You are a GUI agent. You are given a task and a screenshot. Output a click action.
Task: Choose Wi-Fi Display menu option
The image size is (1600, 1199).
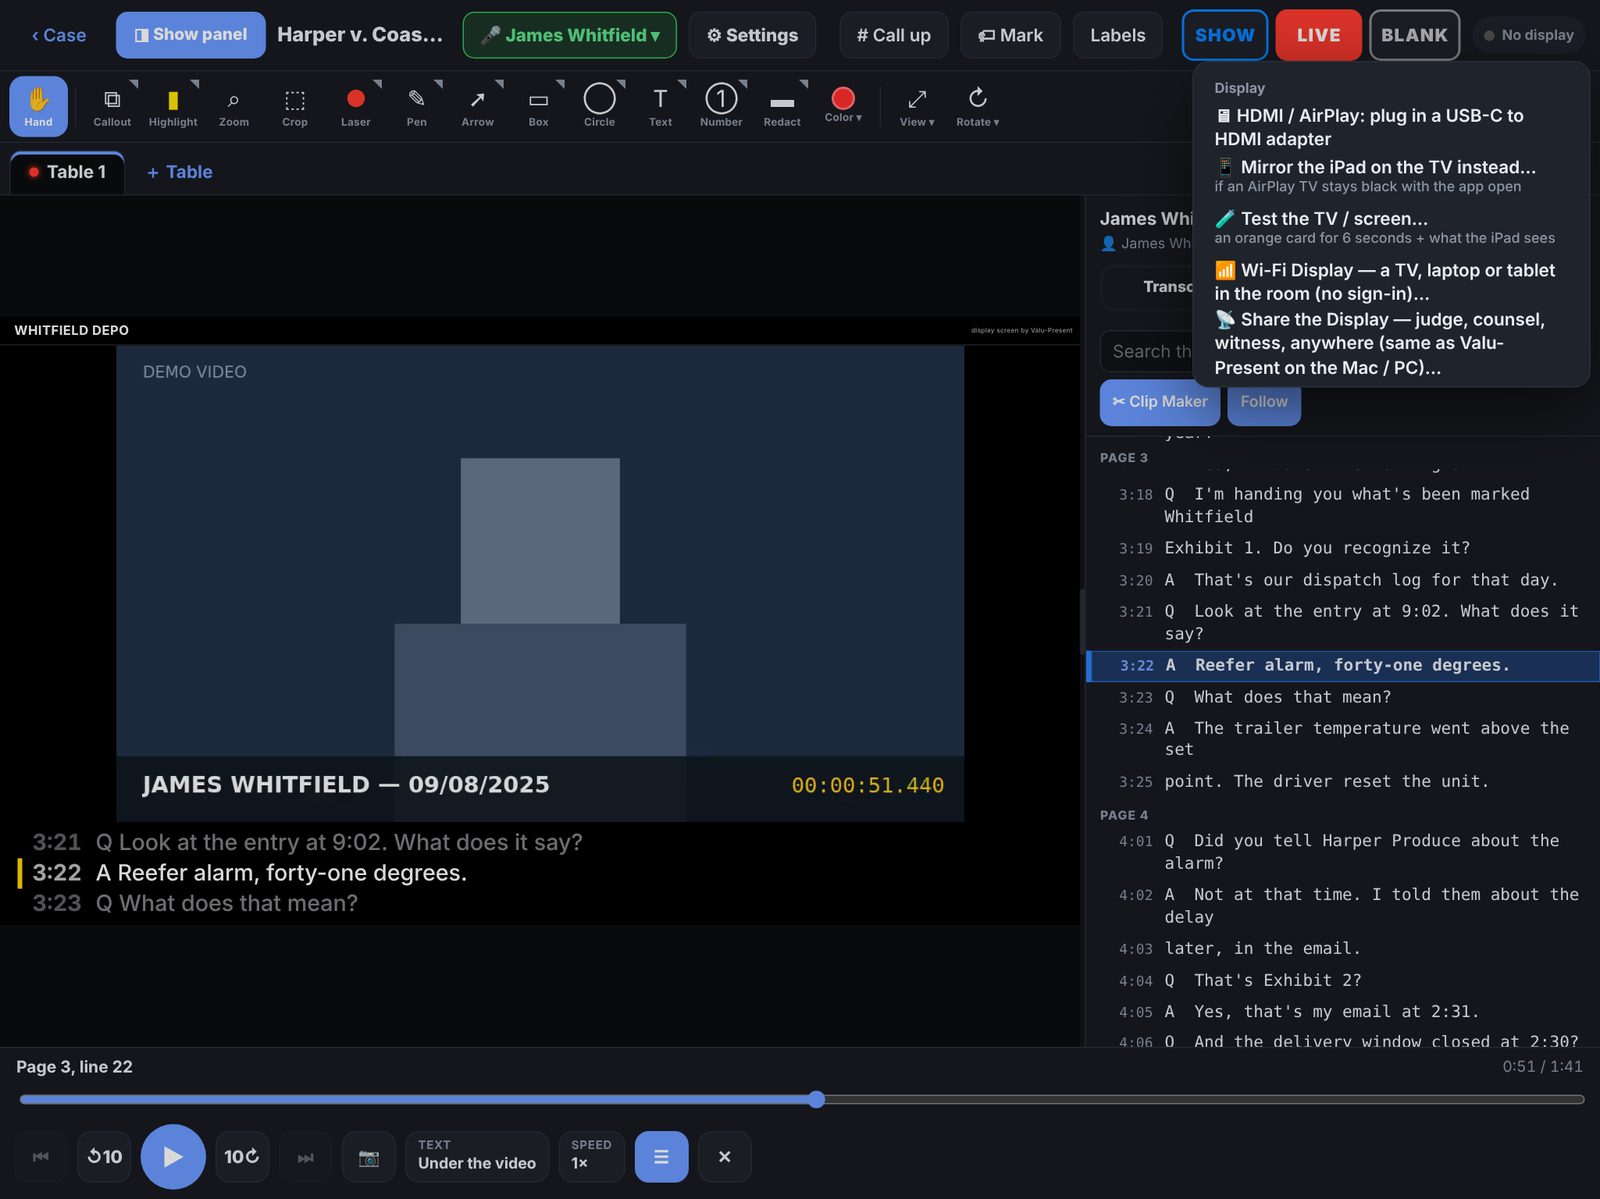(1390, 282)
